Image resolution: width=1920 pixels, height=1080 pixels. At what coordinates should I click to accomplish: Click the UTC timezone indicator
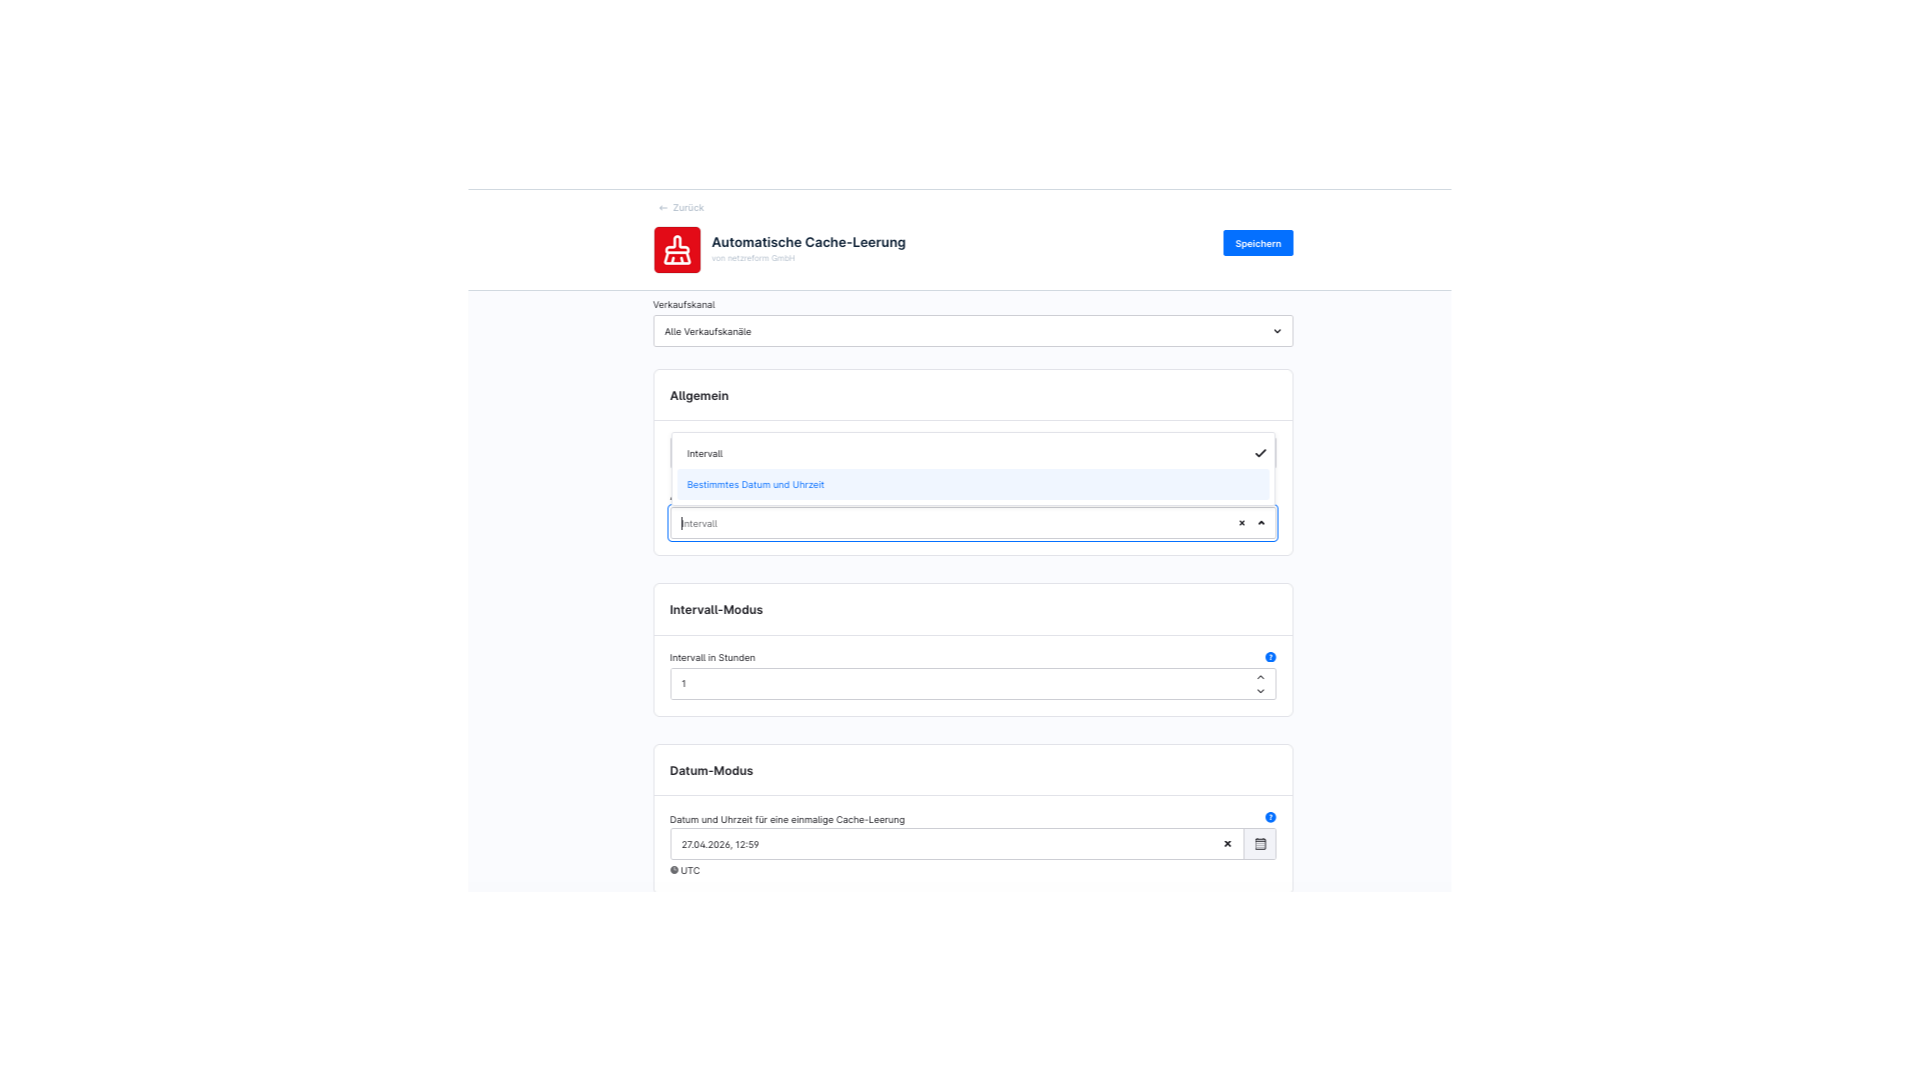(x=685, y=871)
